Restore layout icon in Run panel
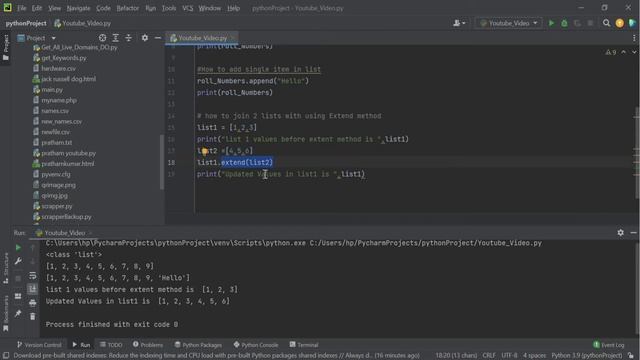Image resolution: width=640 pixels, height=360 pixels. point(18,296)
